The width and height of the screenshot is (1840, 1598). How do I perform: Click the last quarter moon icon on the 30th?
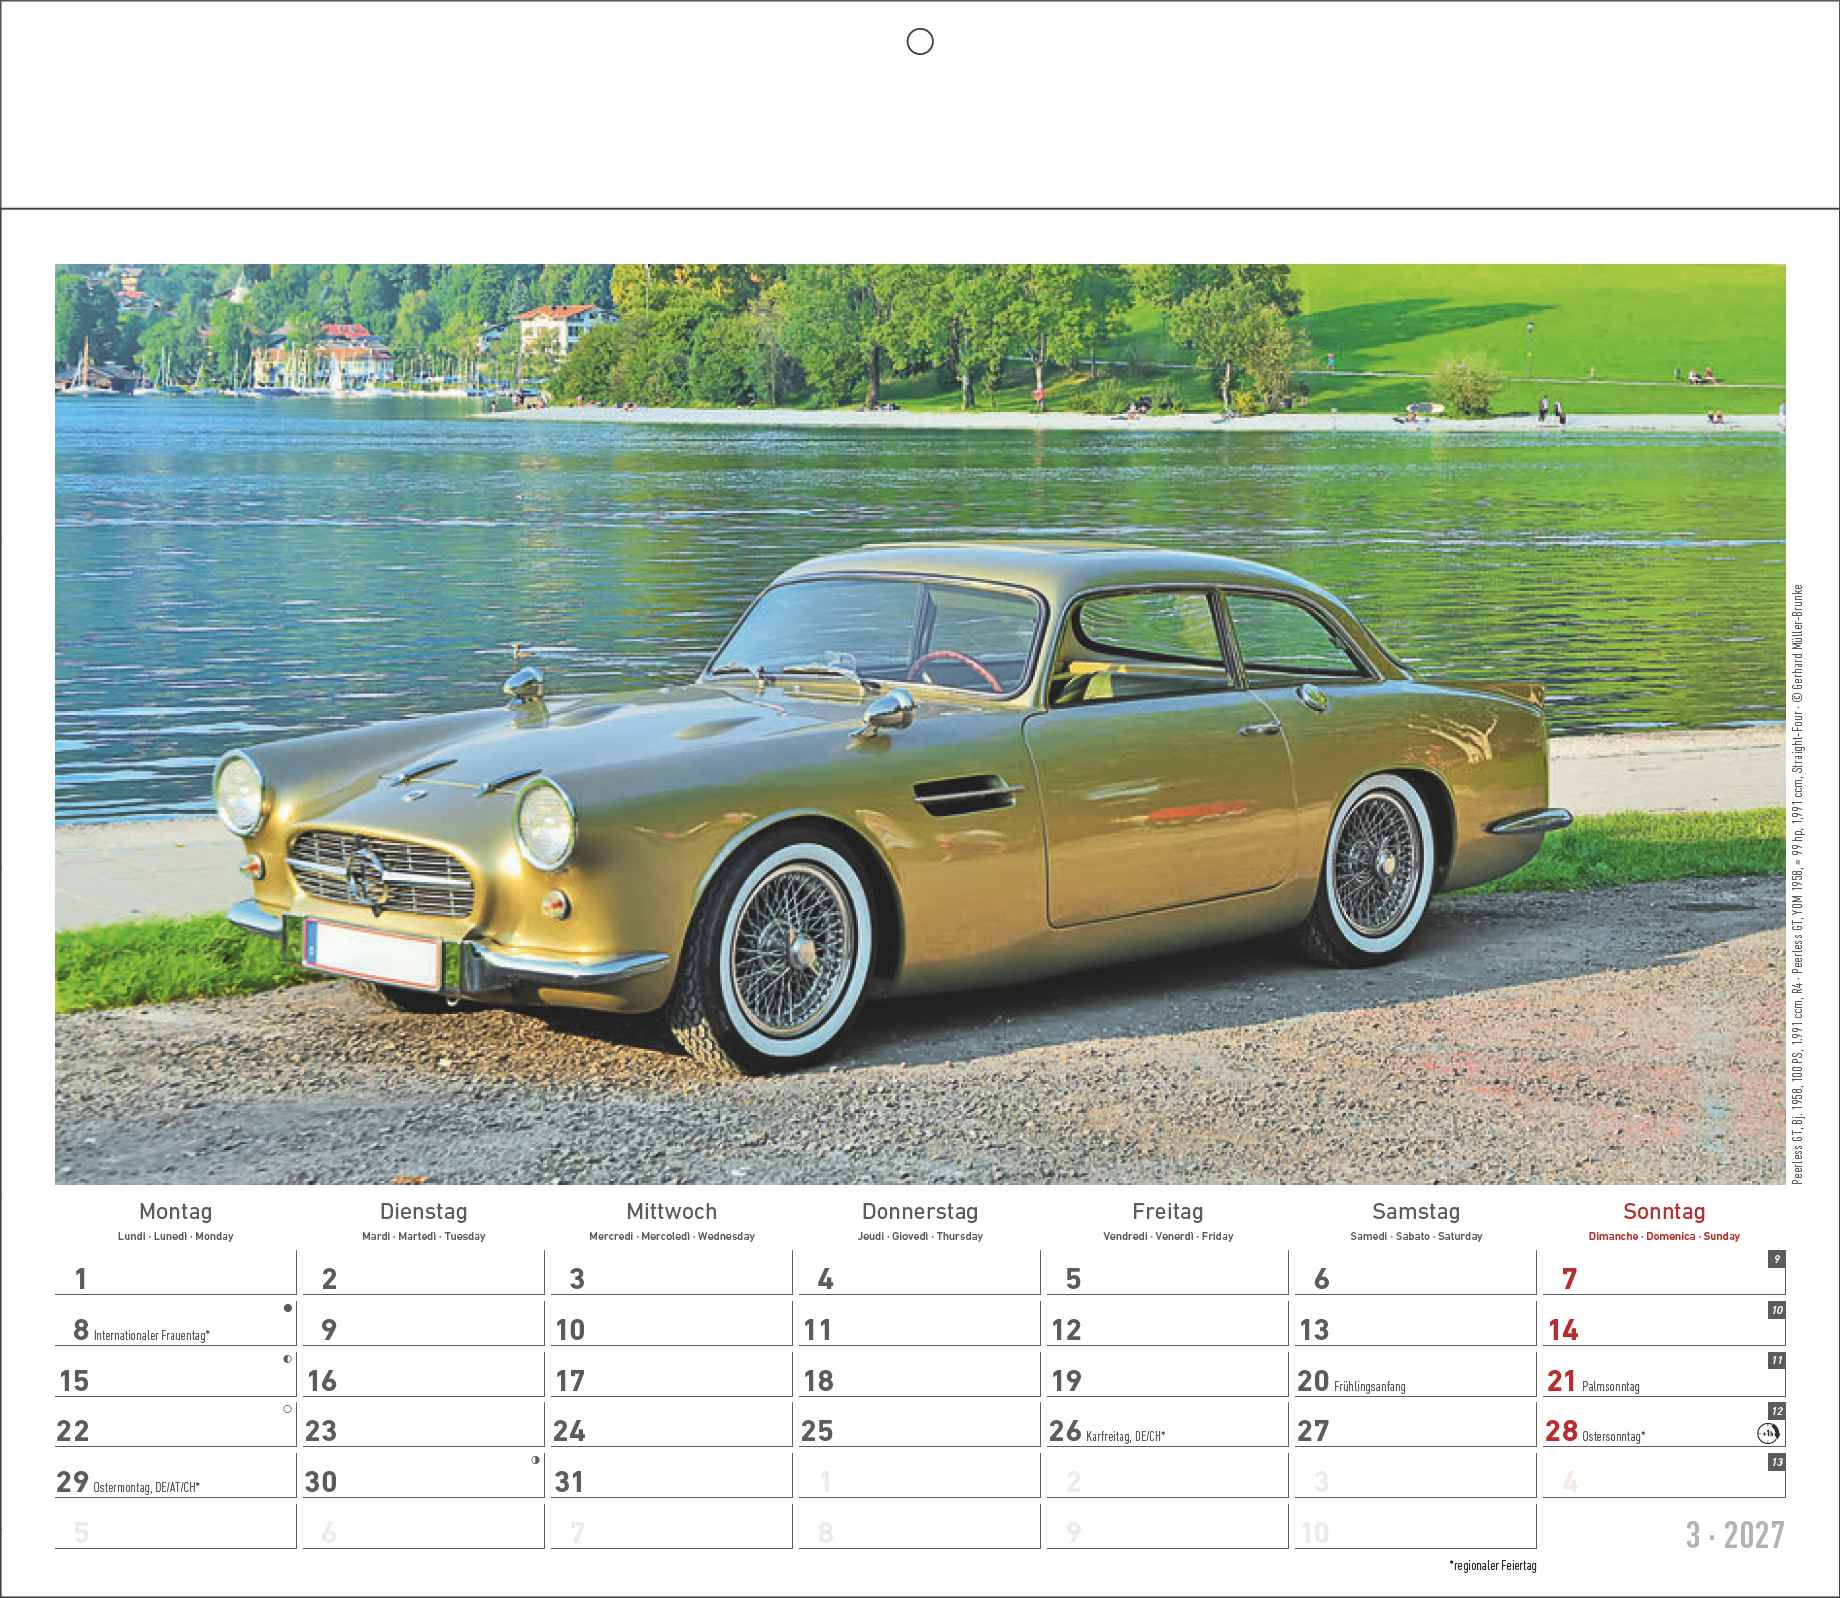pyautogui.click(x=536, y=1460)
